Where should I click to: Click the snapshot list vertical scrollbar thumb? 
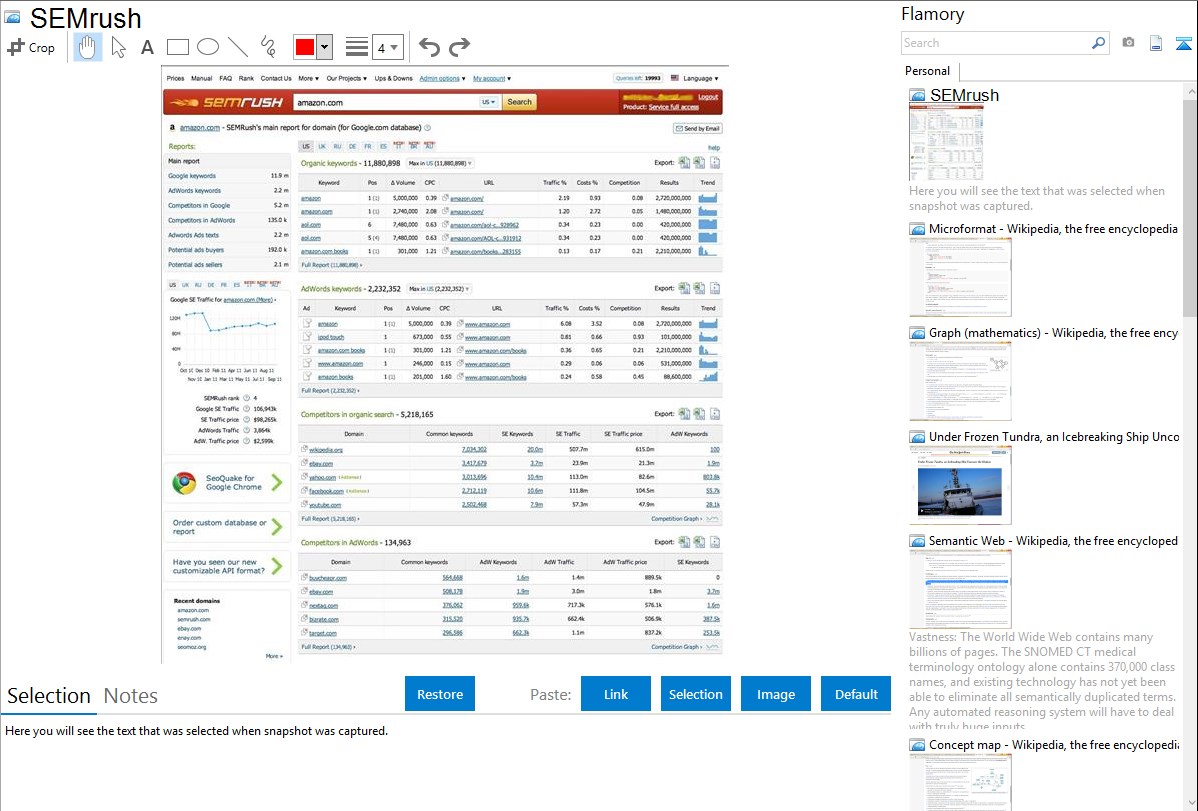(x=1190, y=206)
